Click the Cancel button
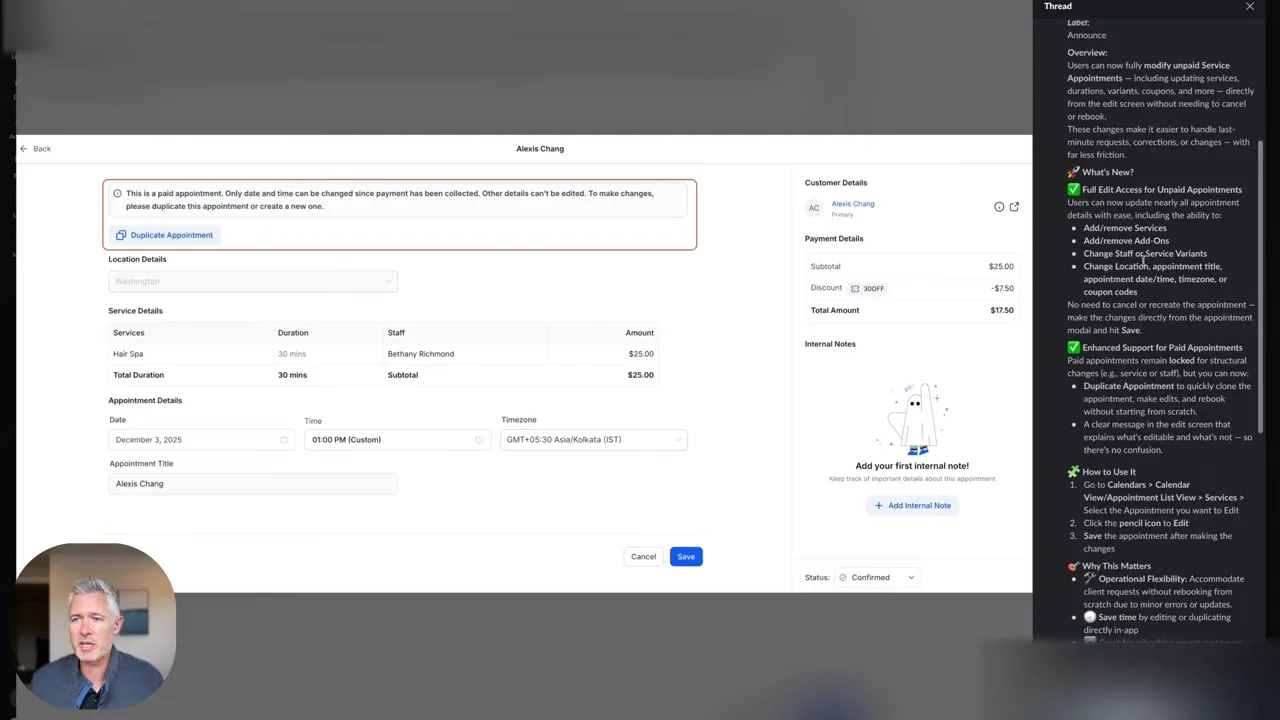The height and width of the screenshot is (720, 1280). pyautogui.click(x=643, y=557)
